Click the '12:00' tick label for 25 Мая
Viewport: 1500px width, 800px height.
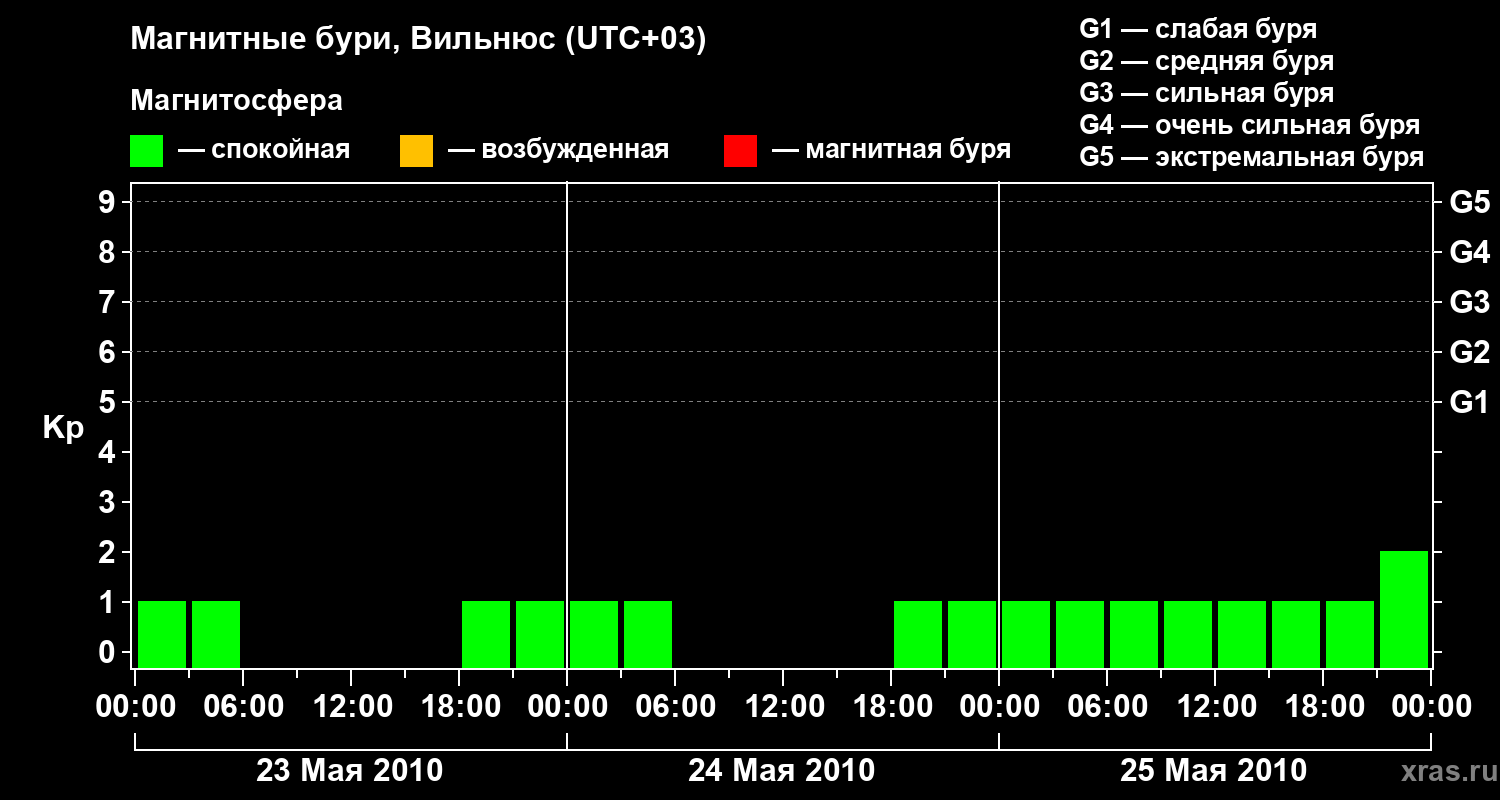click(1215, 706)
